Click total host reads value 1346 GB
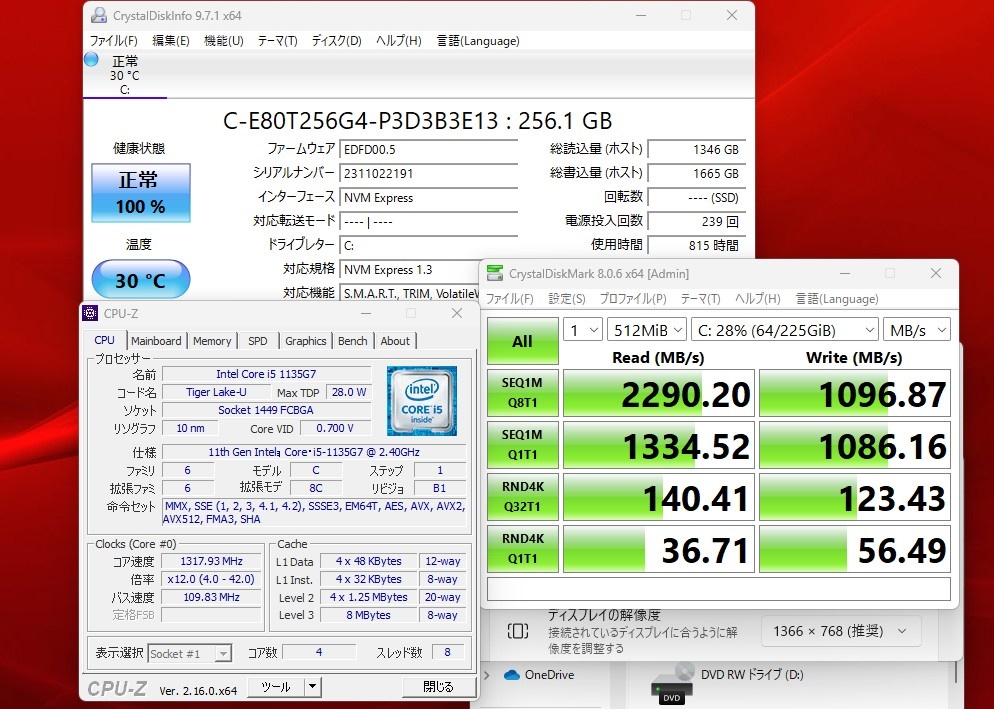Screen dimensions: 994x709 [x=696, y=150]
